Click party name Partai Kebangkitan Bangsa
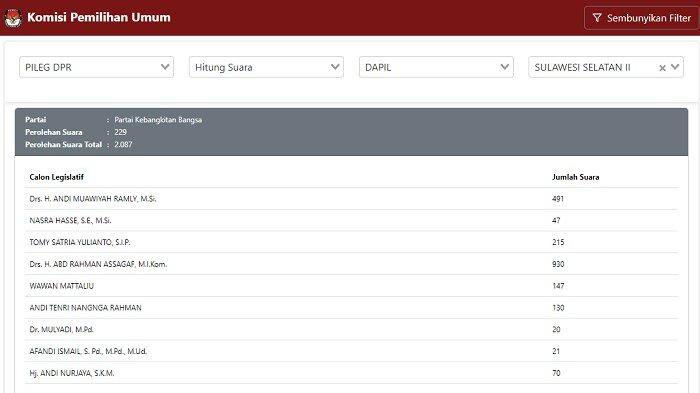The height and width of the screenshot is (393, 700). pyautogui.click(x=158, y=120)
